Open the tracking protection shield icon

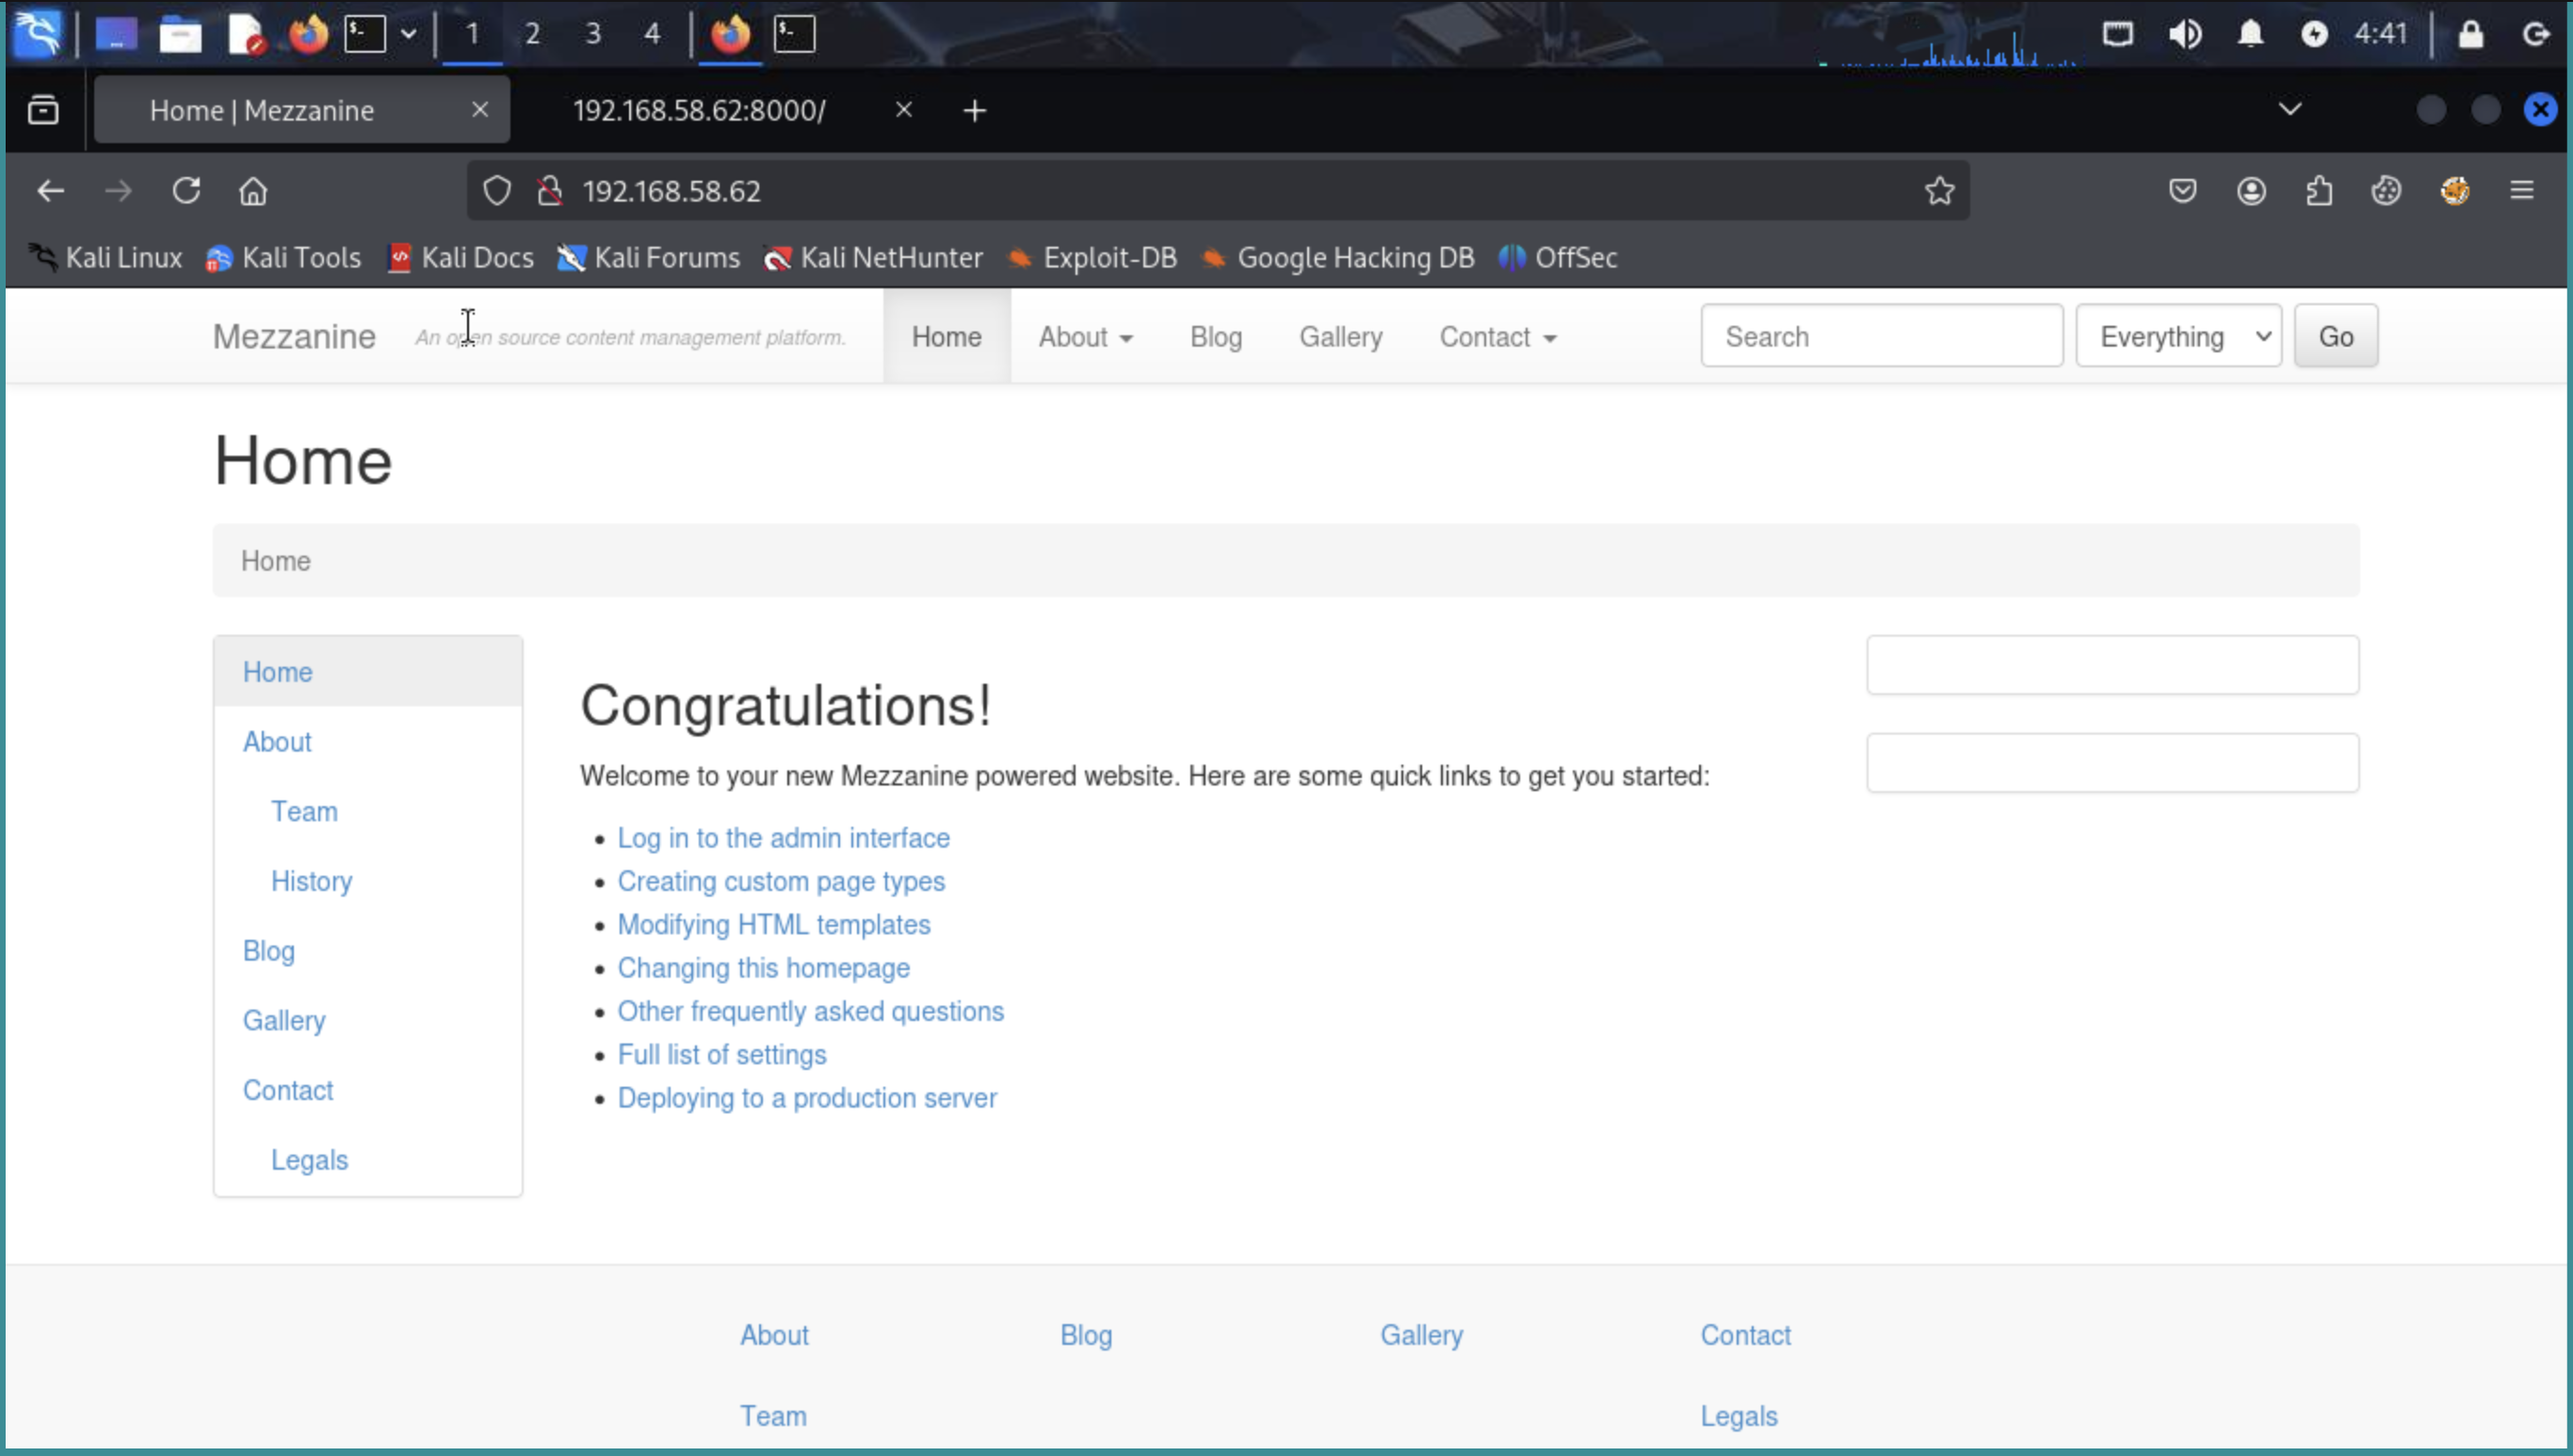pyautogui.click(x=497, y=190)
